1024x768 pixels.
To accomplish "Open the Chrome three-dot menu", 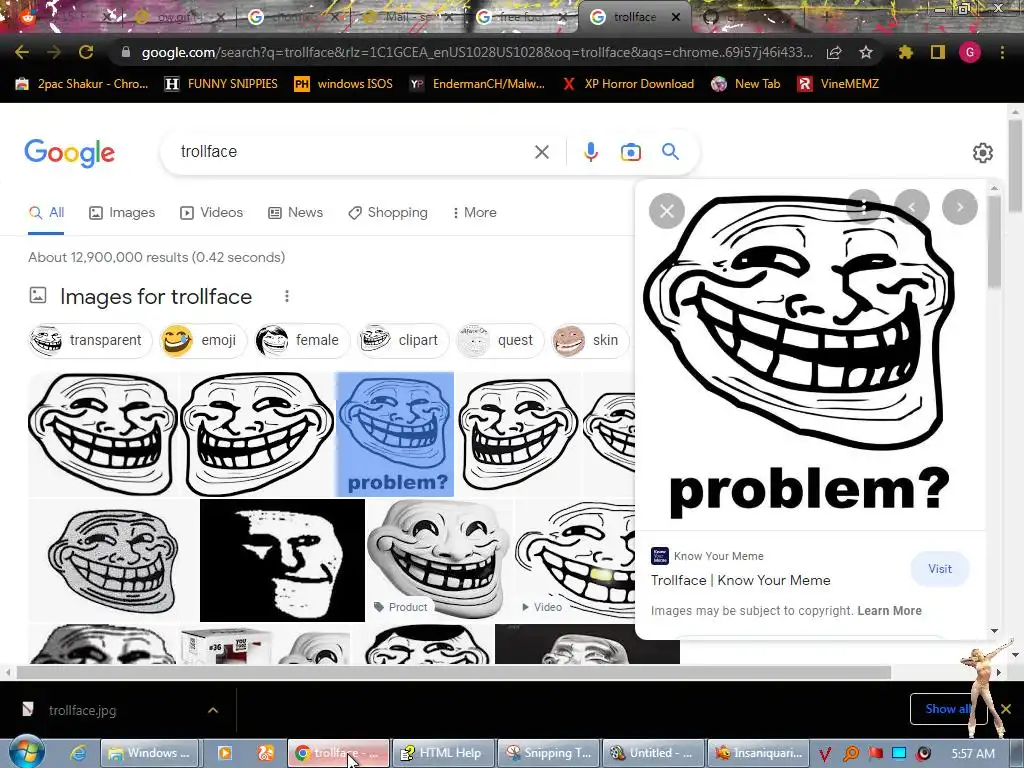I will (x=1002, y=52).
